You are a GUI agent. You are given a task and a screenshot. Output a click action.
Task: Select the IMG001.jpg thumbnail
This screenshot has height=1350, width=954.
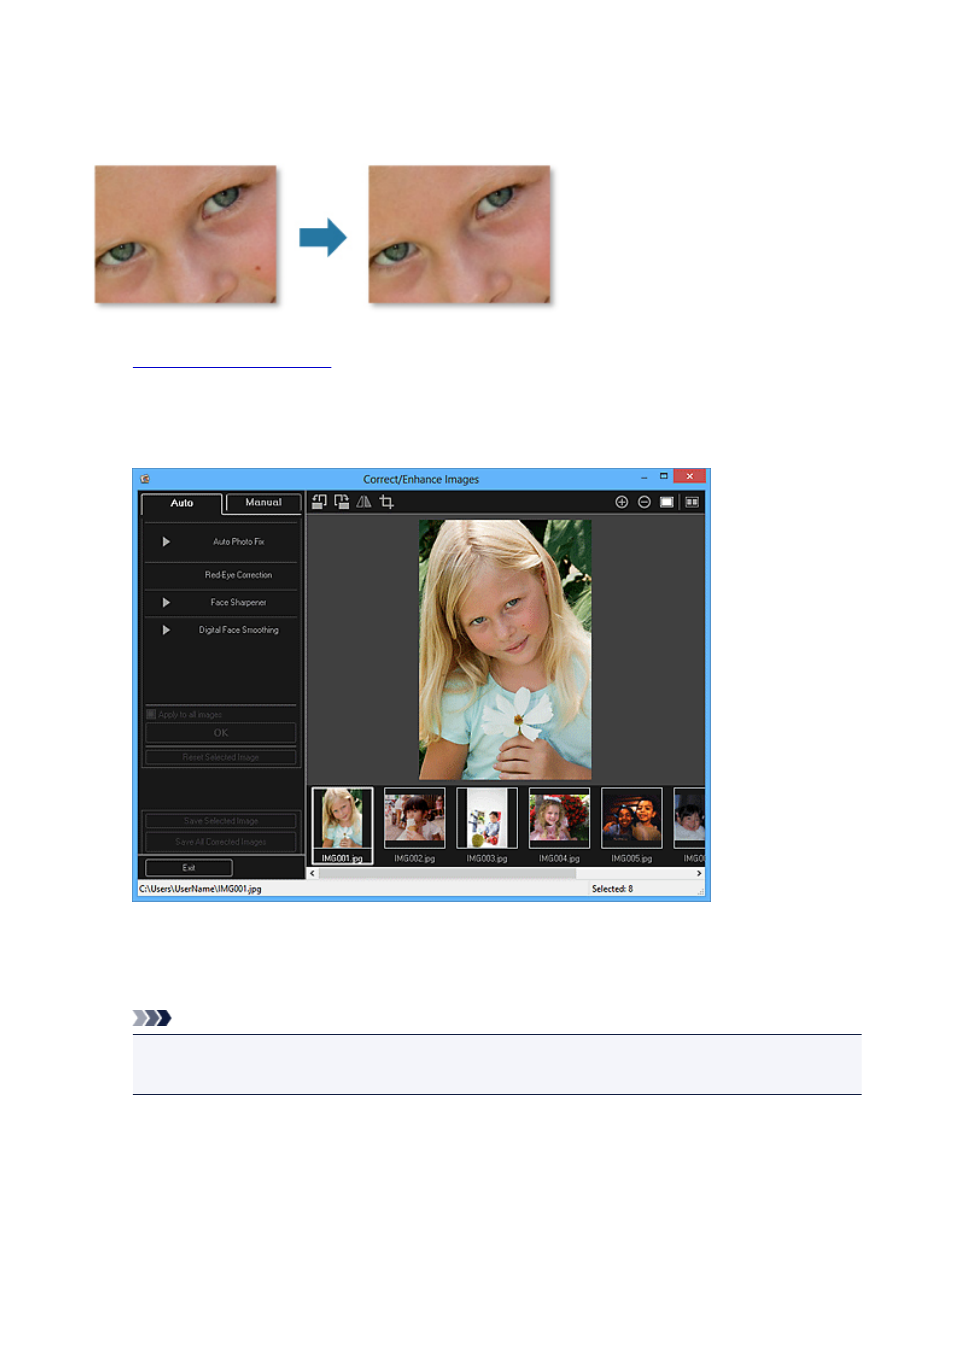click(x=342, y=825)
